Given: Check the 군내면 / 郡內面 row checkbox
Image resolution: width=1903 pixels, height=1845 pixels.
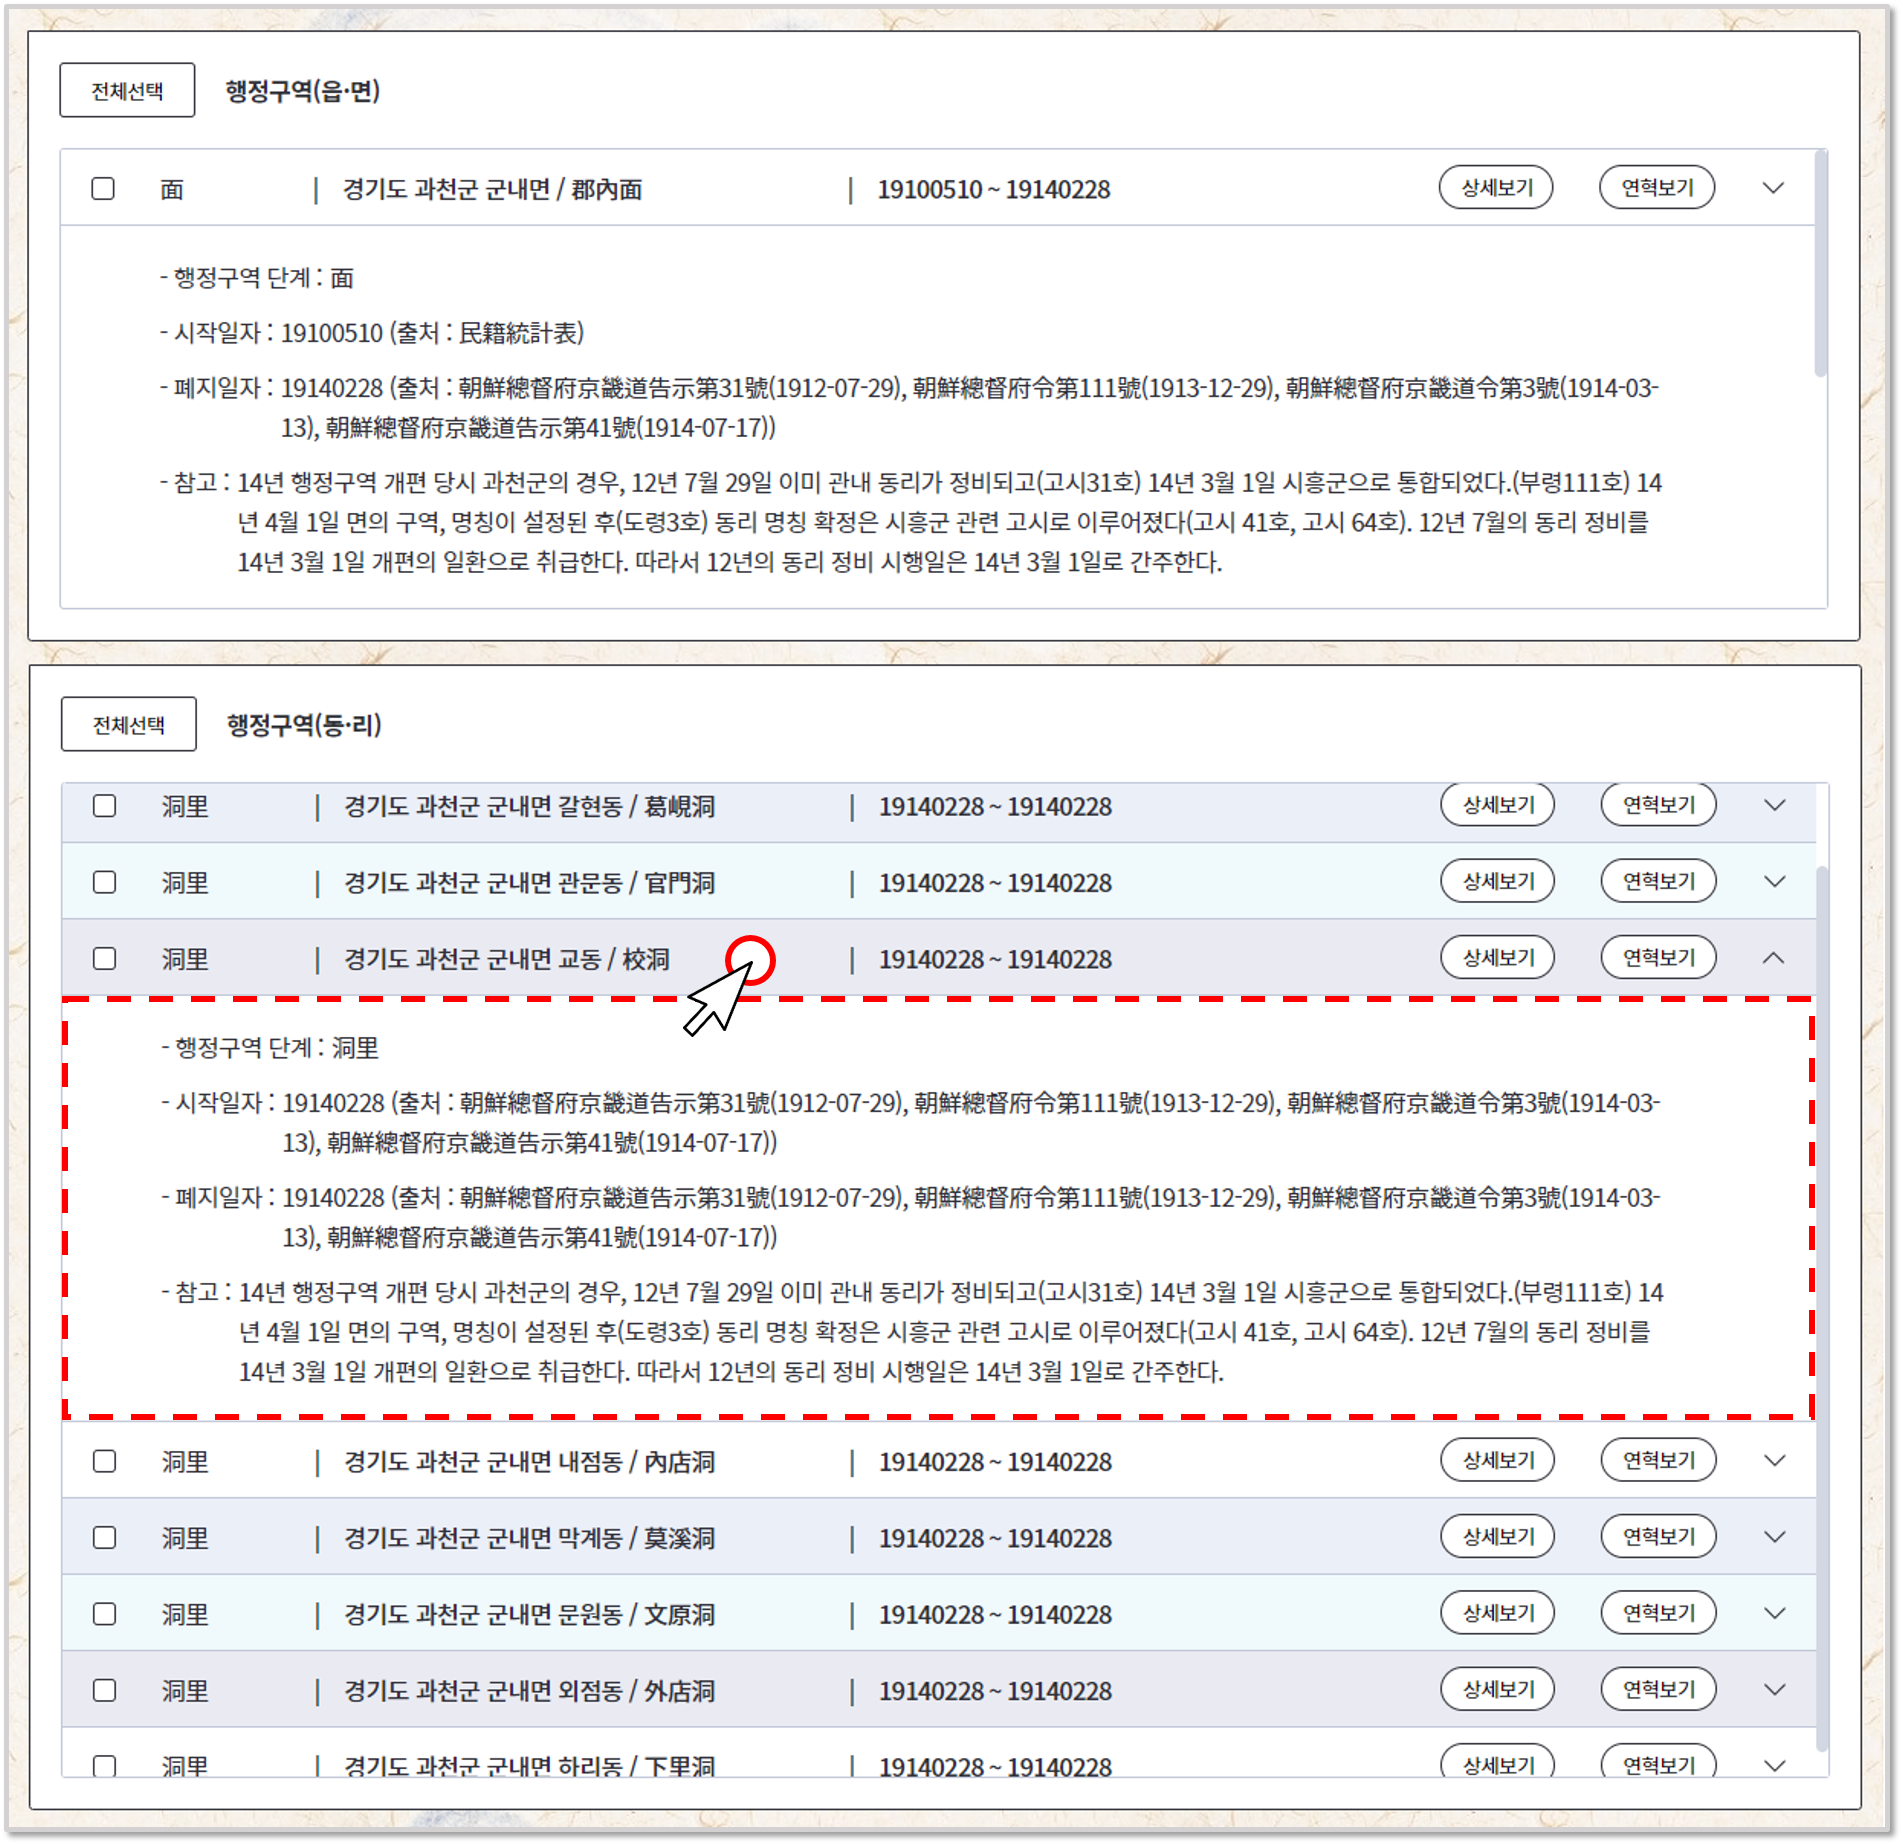Looking at the screenshot, I should [103, 189].
